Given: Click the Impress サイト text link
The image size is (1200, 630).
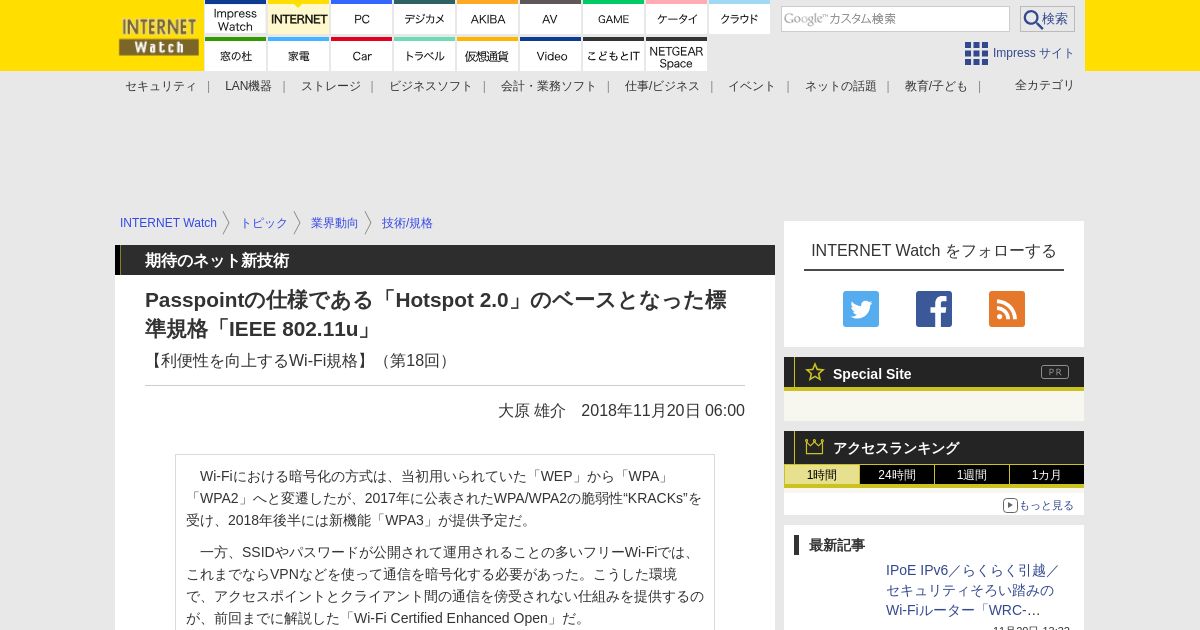Looking at the screenshot, I should 1034,53.
